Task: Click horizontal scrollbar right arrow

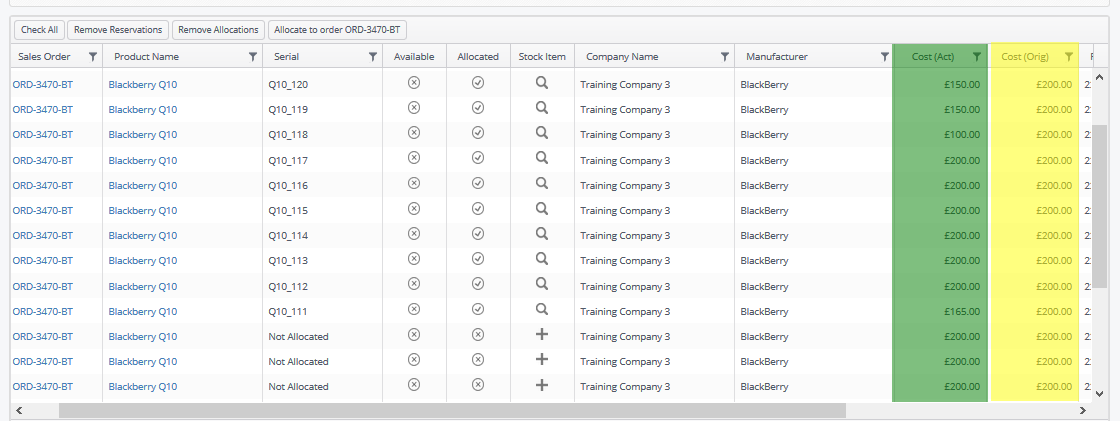Action: 1084,411
